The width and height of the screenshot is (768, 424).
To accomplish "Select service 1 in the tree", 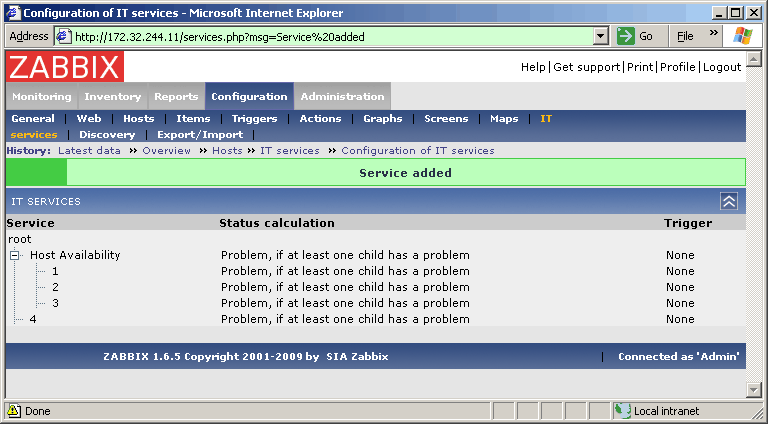I will click(x=55, y=271).
